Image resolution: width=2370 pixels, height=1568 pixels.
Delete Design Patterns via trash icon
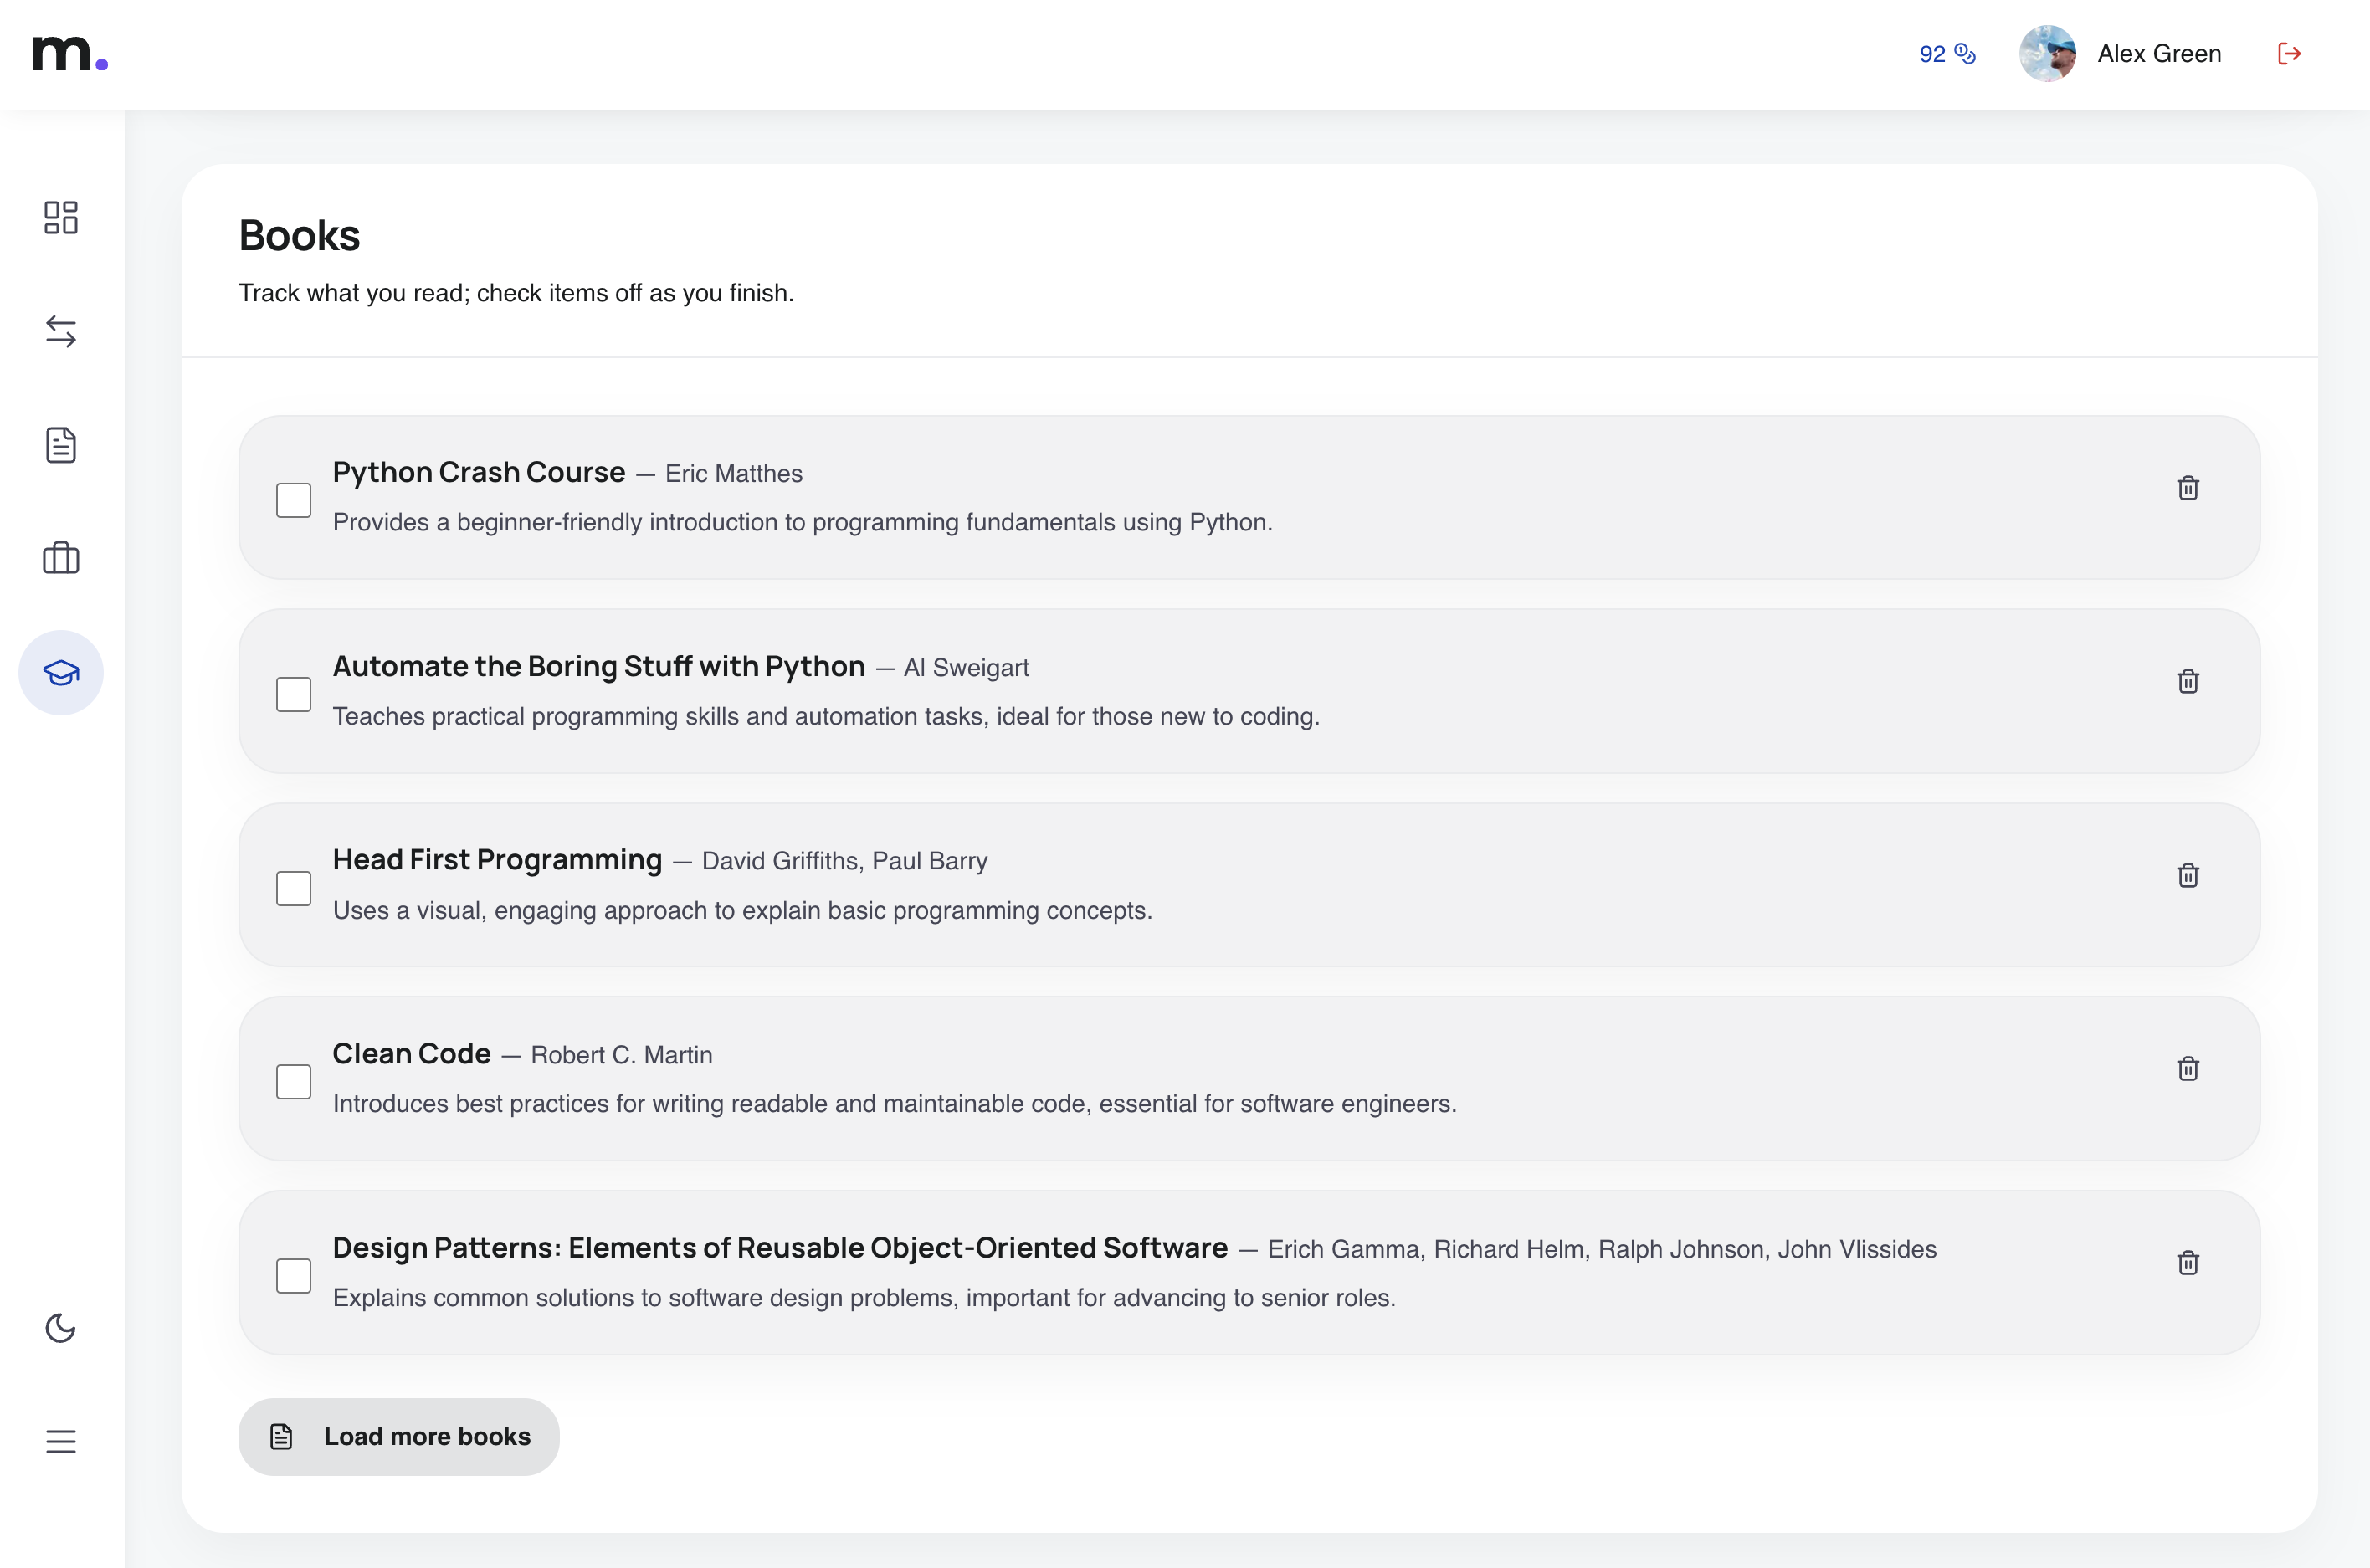point(2189,1263)
